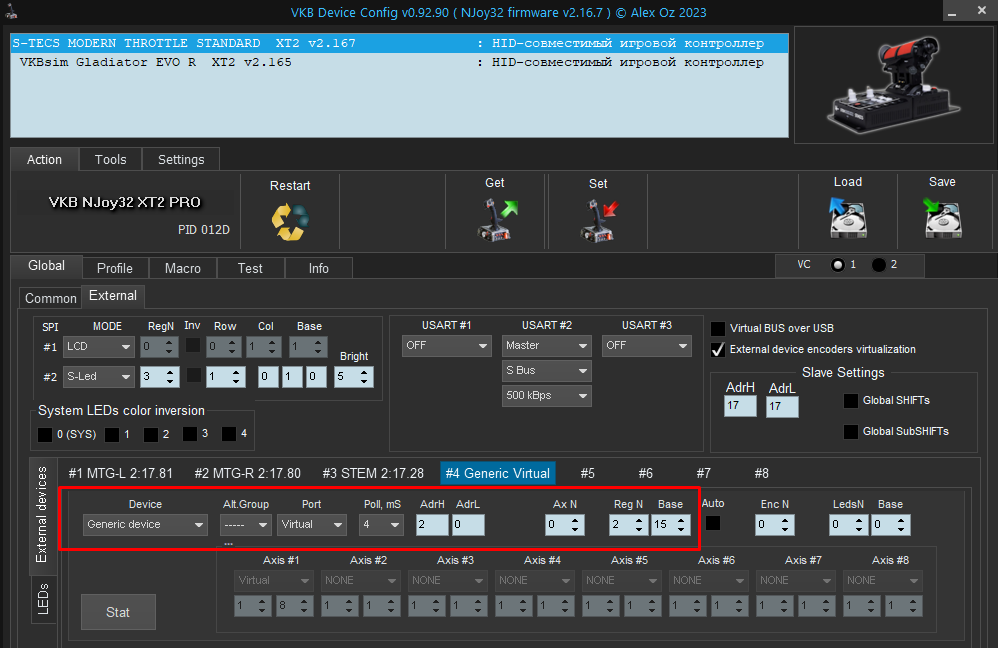Click the Slave AdrL input field

click(782, 407)
